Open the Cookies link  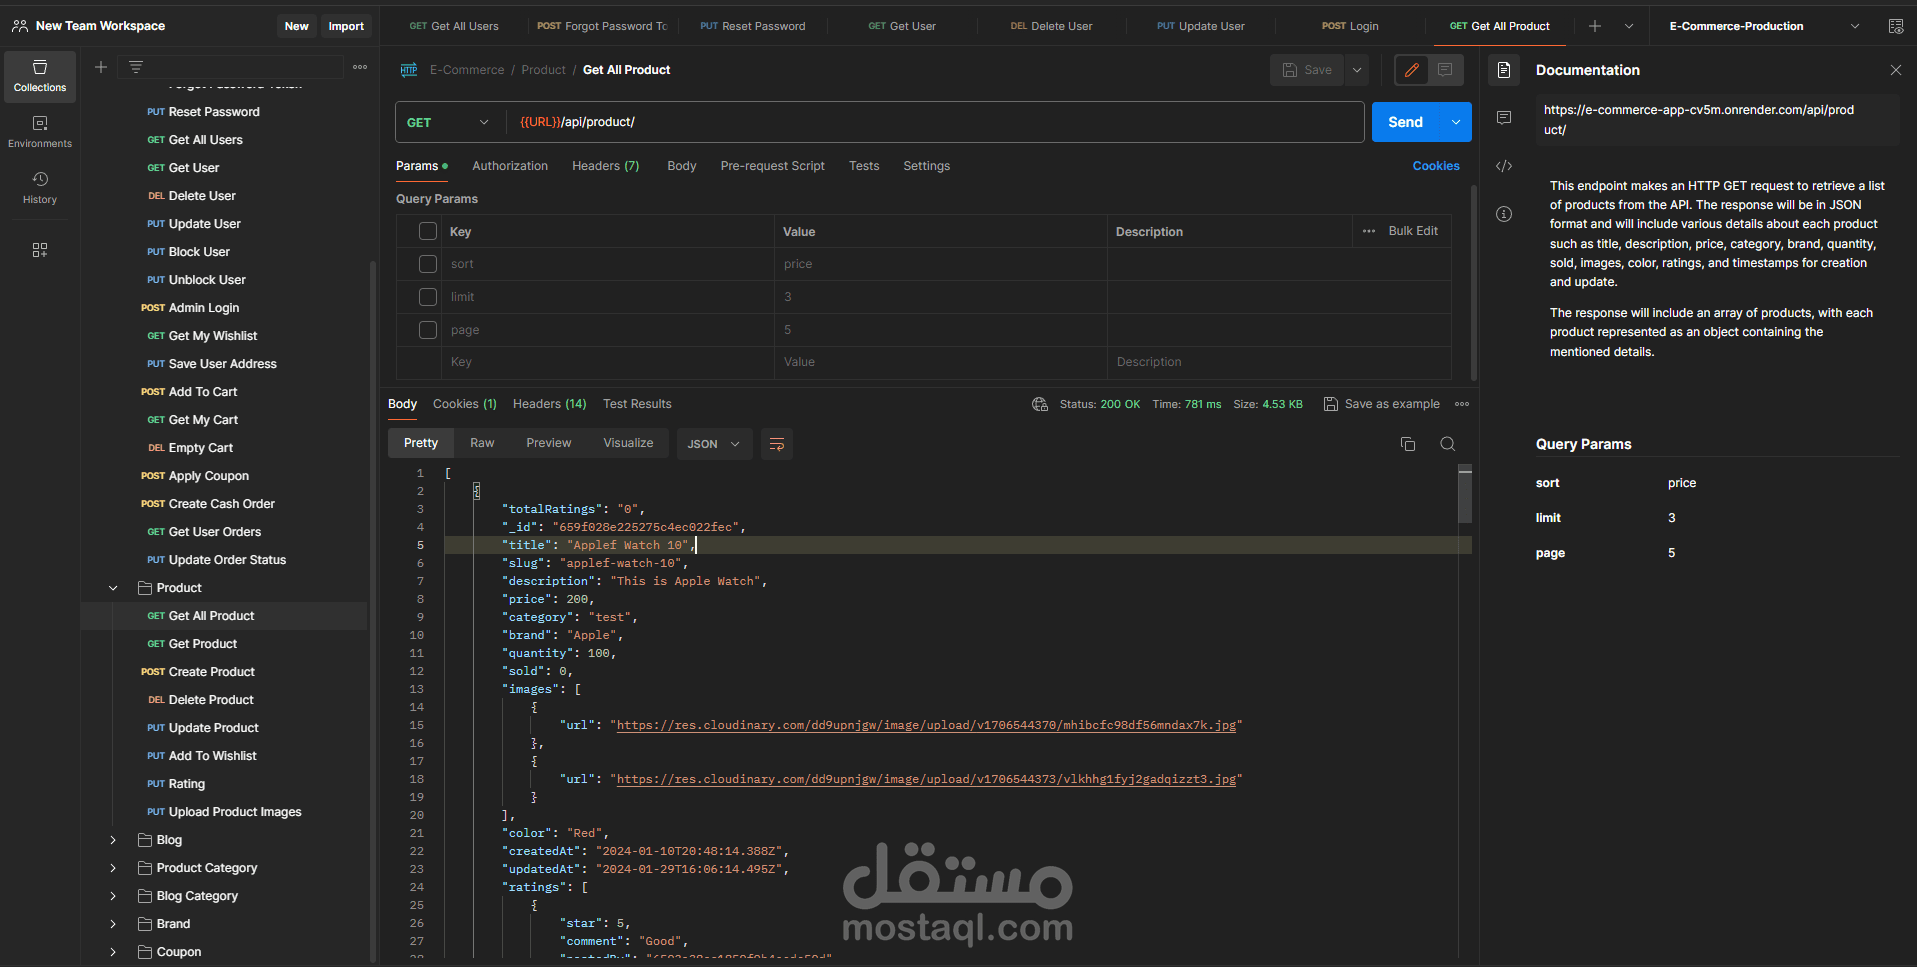(1436, 166)
